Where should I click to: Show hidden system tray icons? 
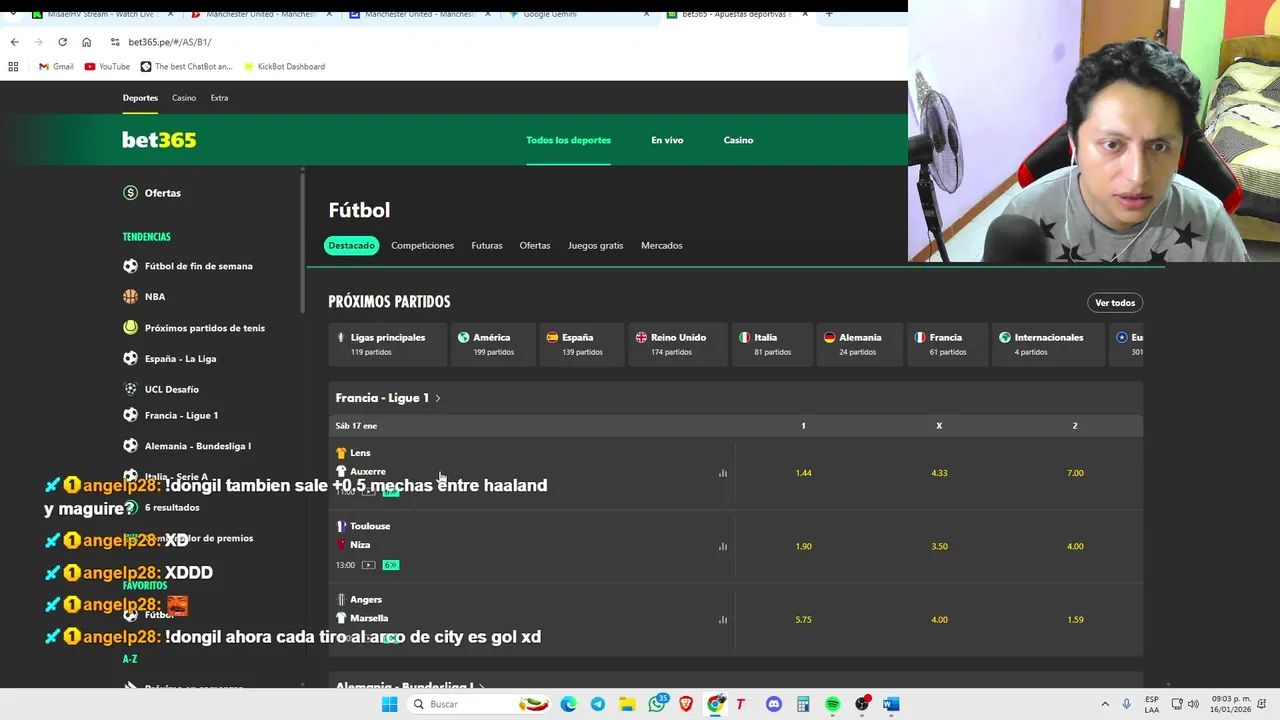pyautogui.click(x=1105, y=704)
